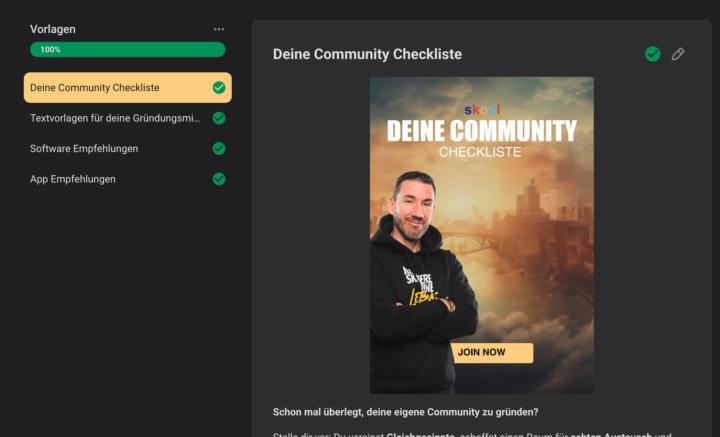Screen dimensions: 720x437
Task: Toggle checkmark for App Empfehlungen
Action: tap(219, 179)
